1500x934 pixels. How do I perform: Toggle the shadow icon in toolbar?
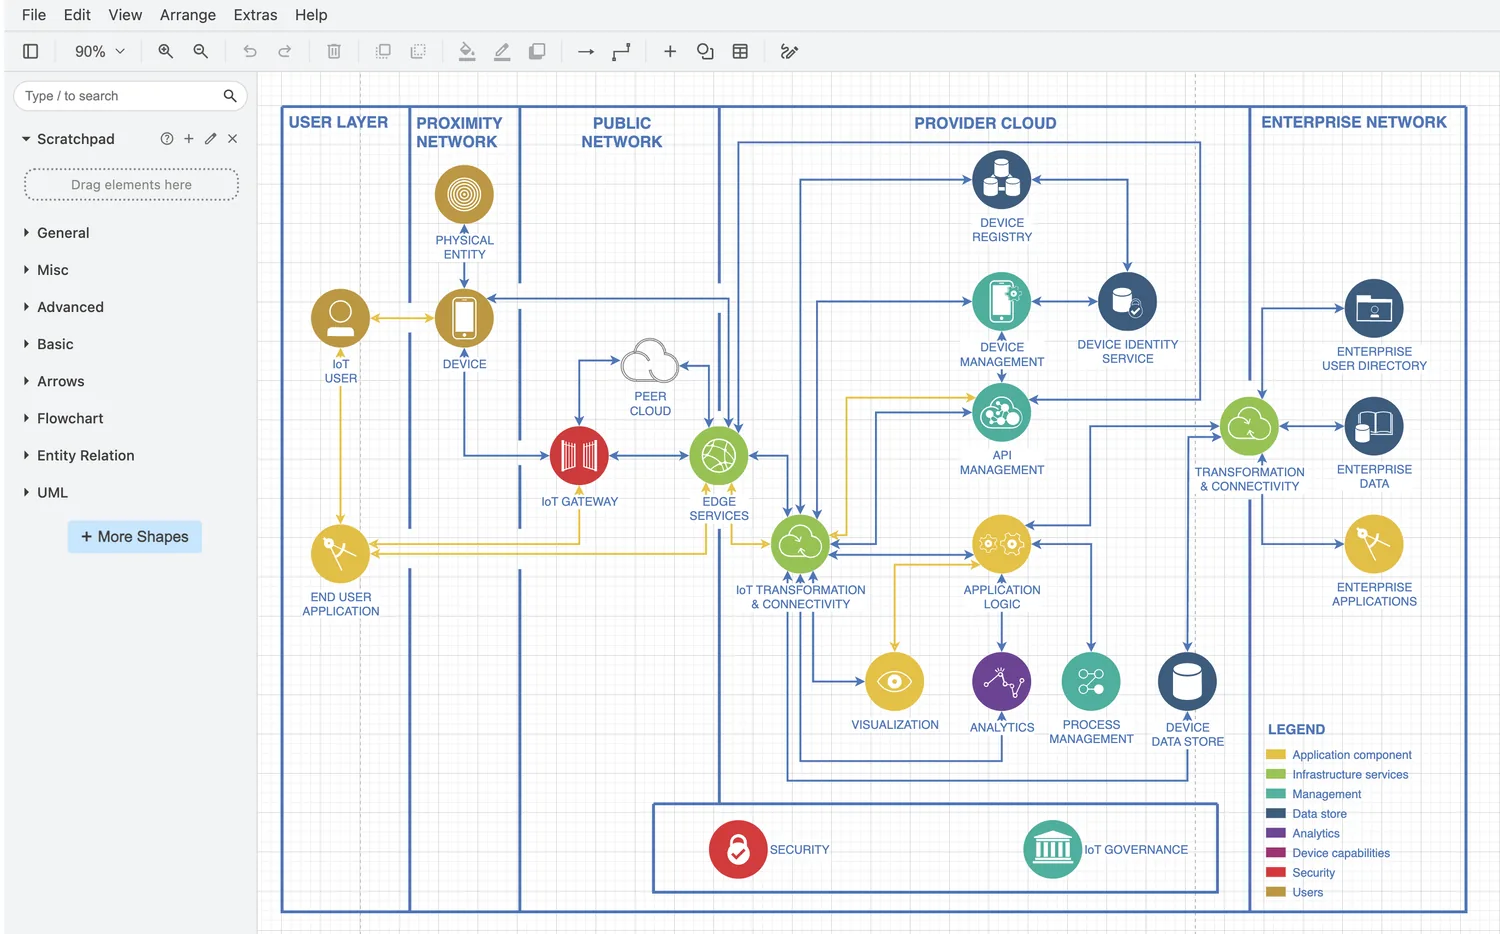point(537,51)
